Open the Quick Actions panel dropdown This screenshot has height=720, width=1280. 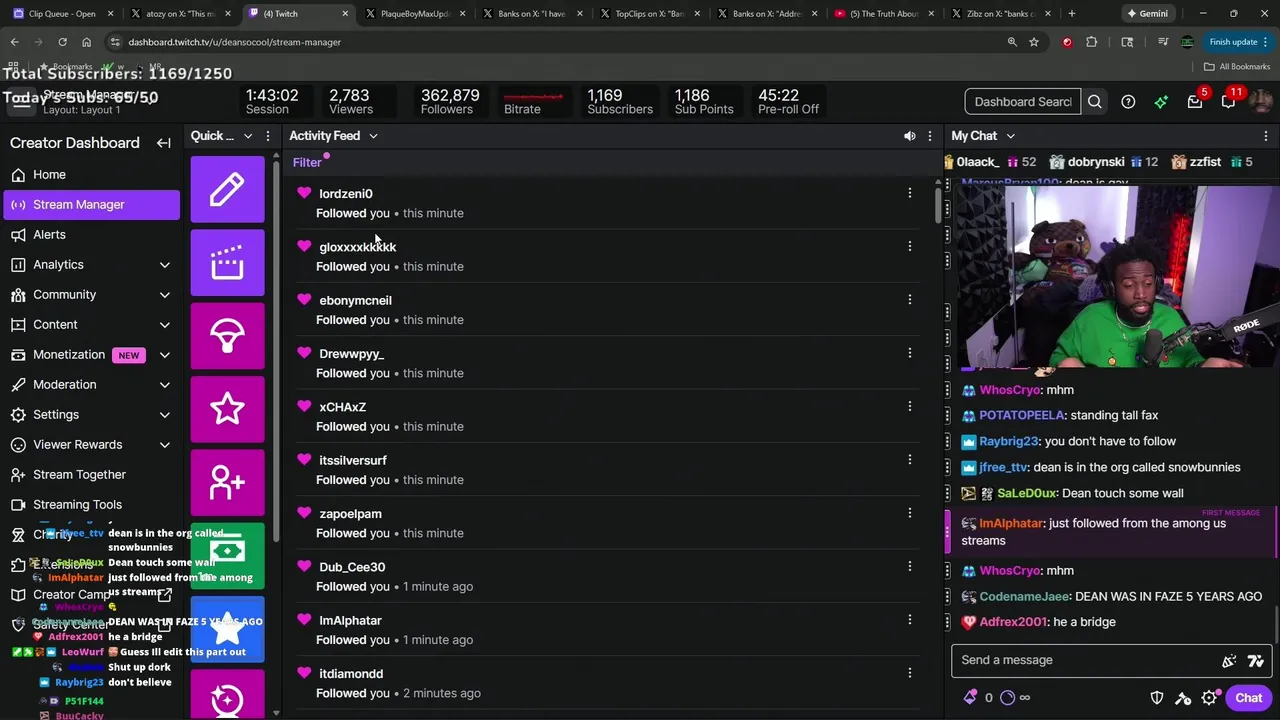pyautogui.click(x=248, y=136)
